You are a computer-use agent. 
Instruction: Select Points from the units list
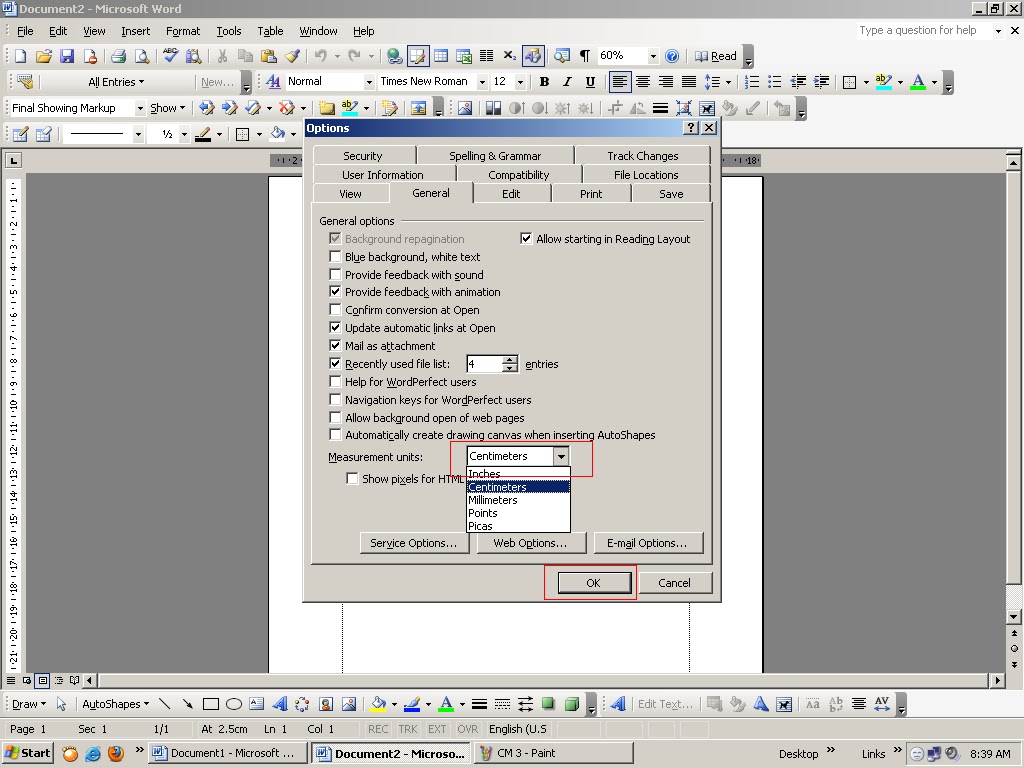(519, 513)
